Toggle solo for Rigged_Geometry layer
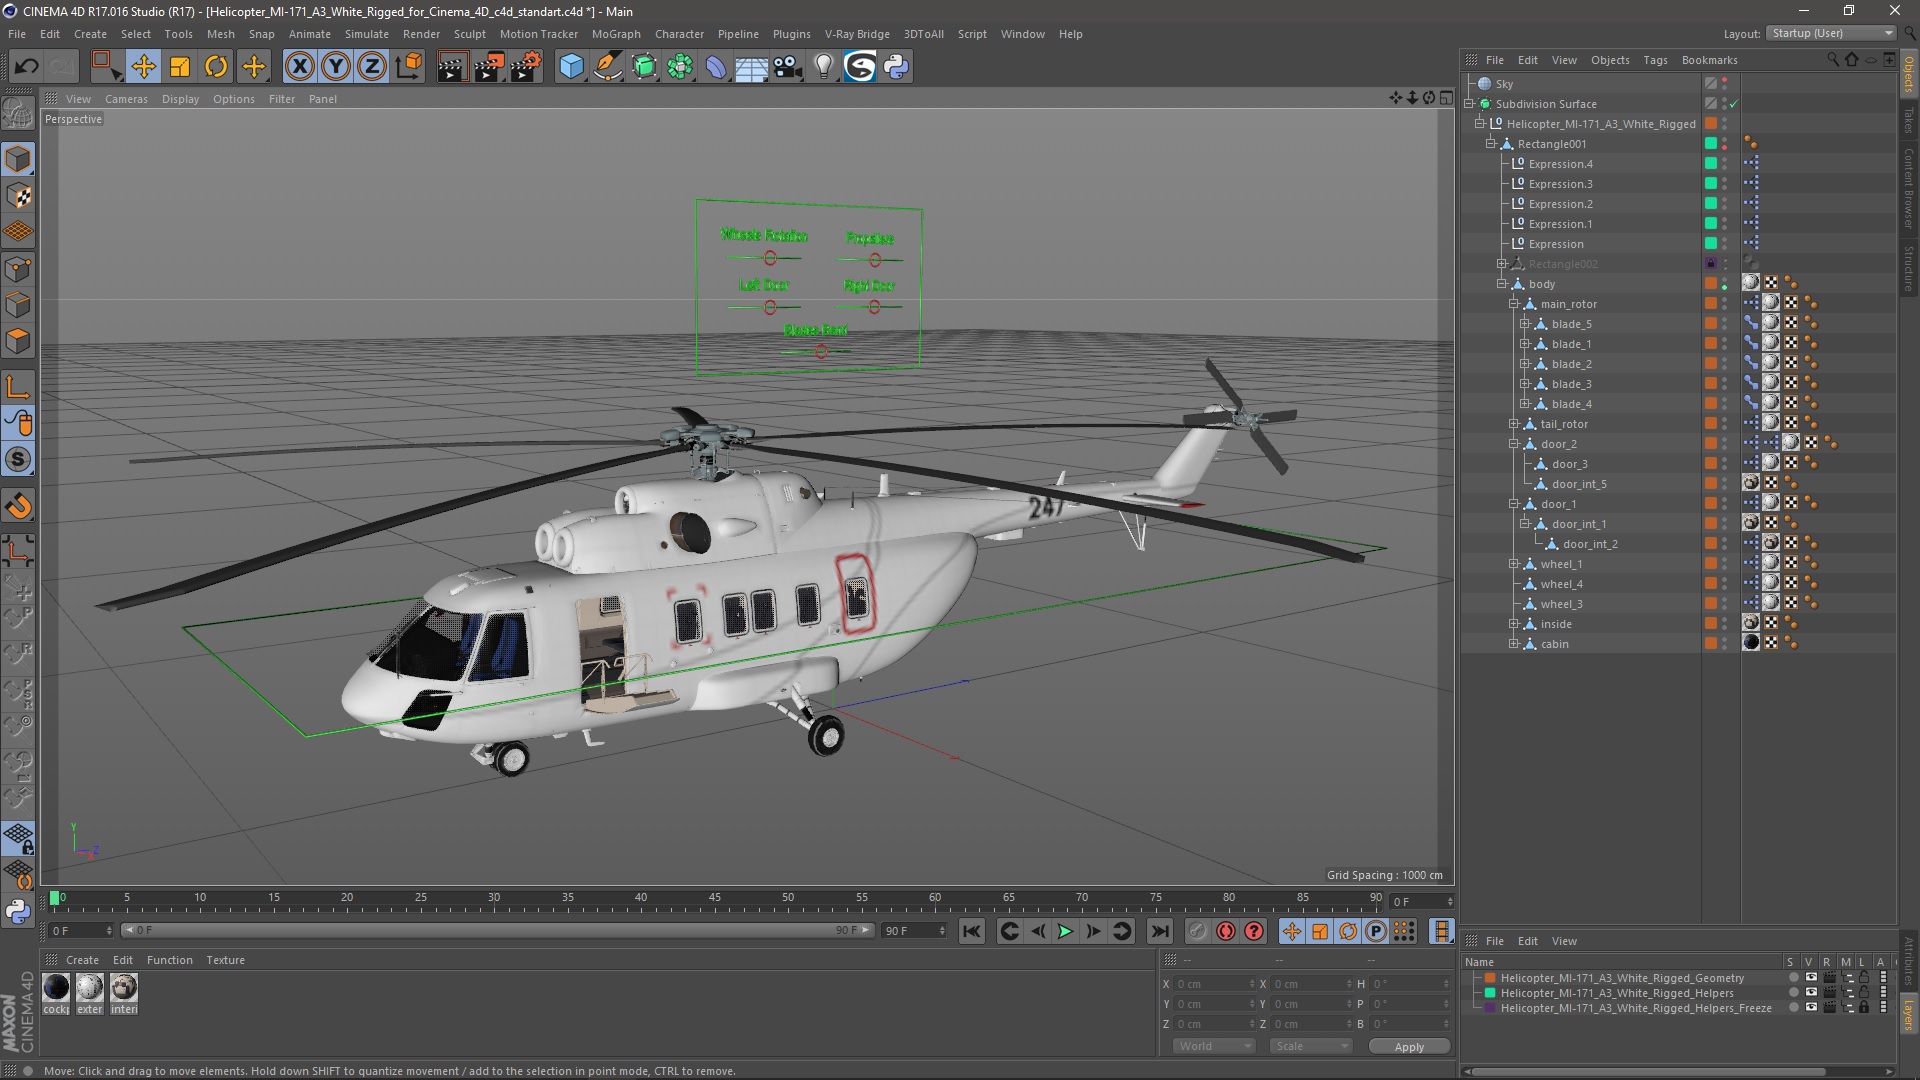Screen dimensions: 1920x1080 [1793, 978]
